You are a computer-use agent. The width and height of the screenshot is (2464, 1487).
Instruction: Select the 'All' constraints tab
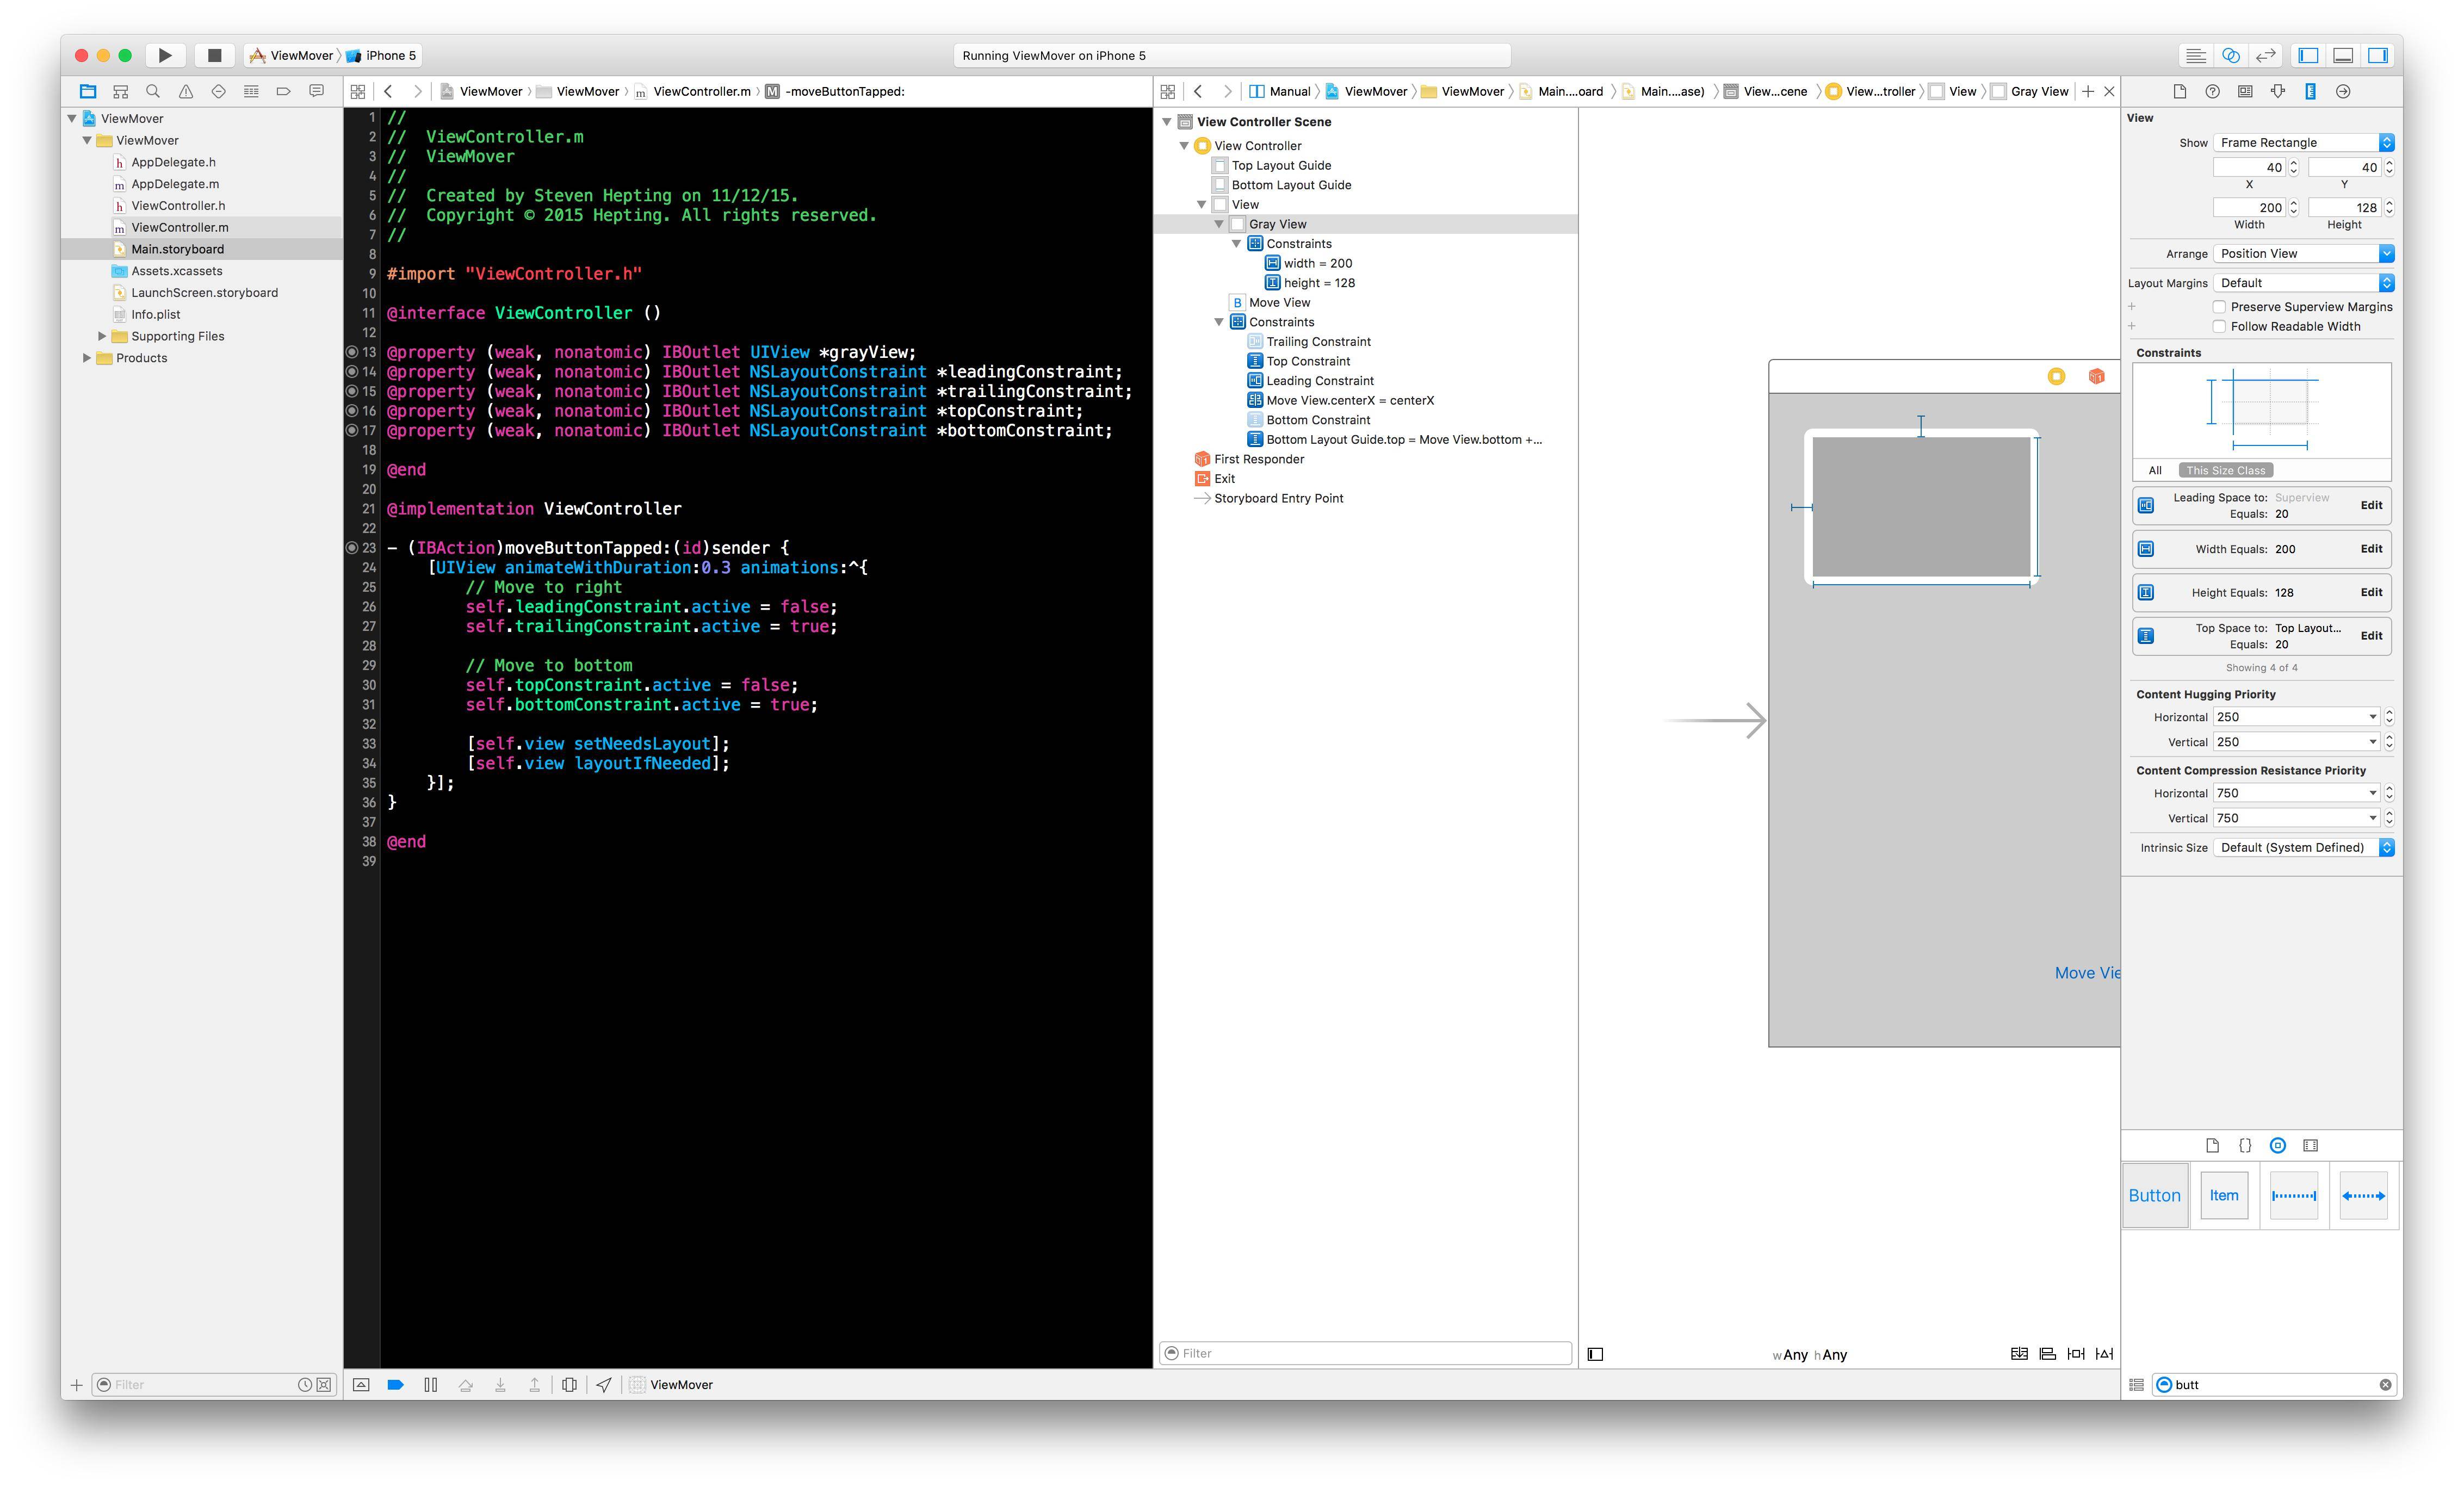tap(2155, 470)
